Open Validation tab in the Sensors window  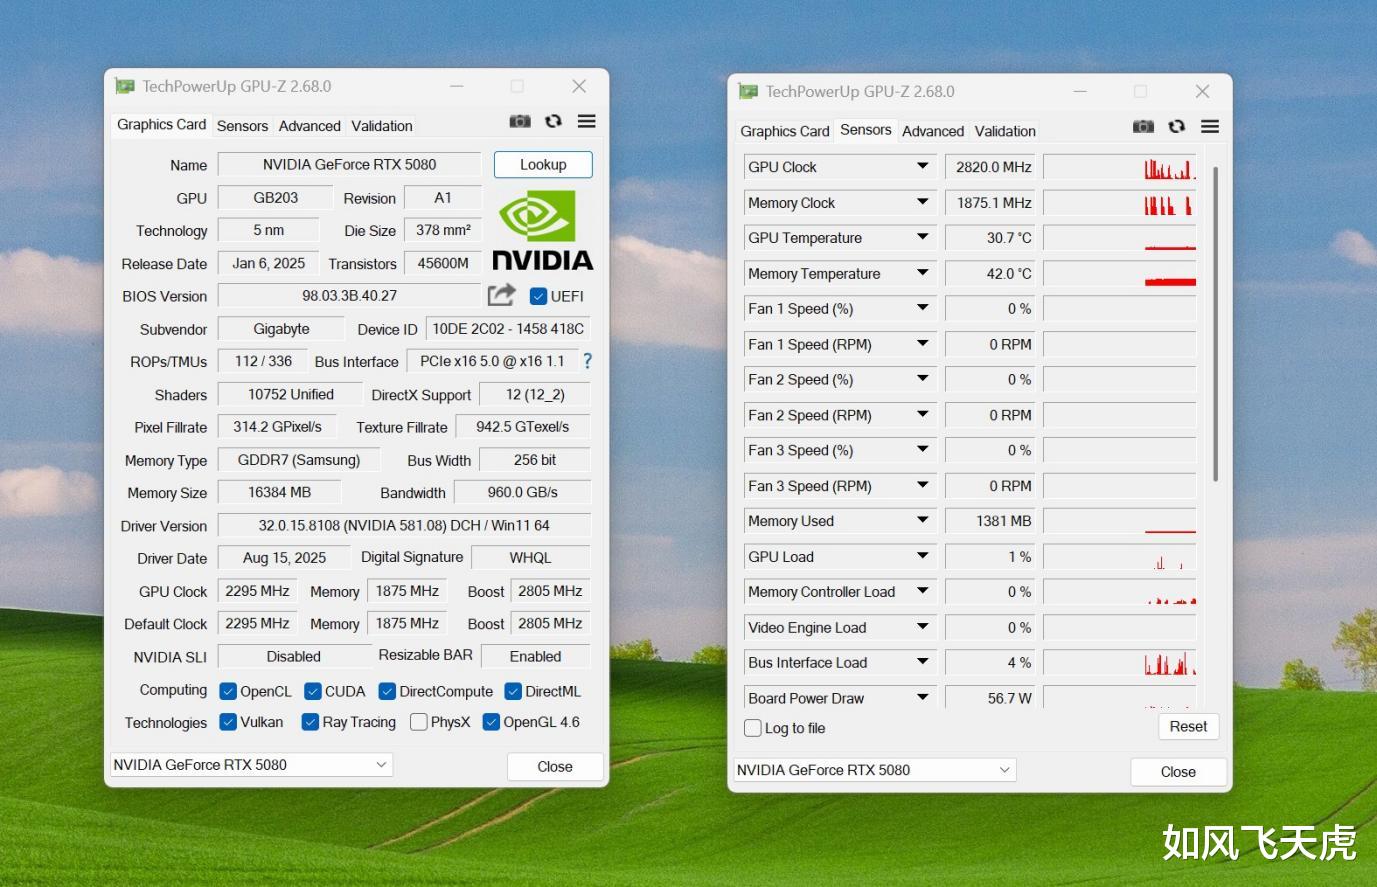(x=1005, y=131)
